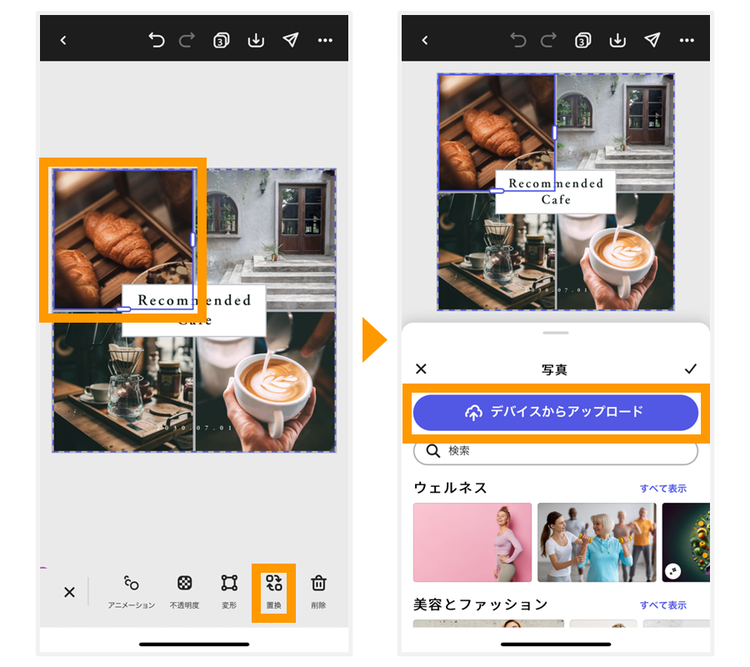Viewport: 750px width, 667px height.
Task: Focus the 検索 search field
Action: (x=555, y=451)
